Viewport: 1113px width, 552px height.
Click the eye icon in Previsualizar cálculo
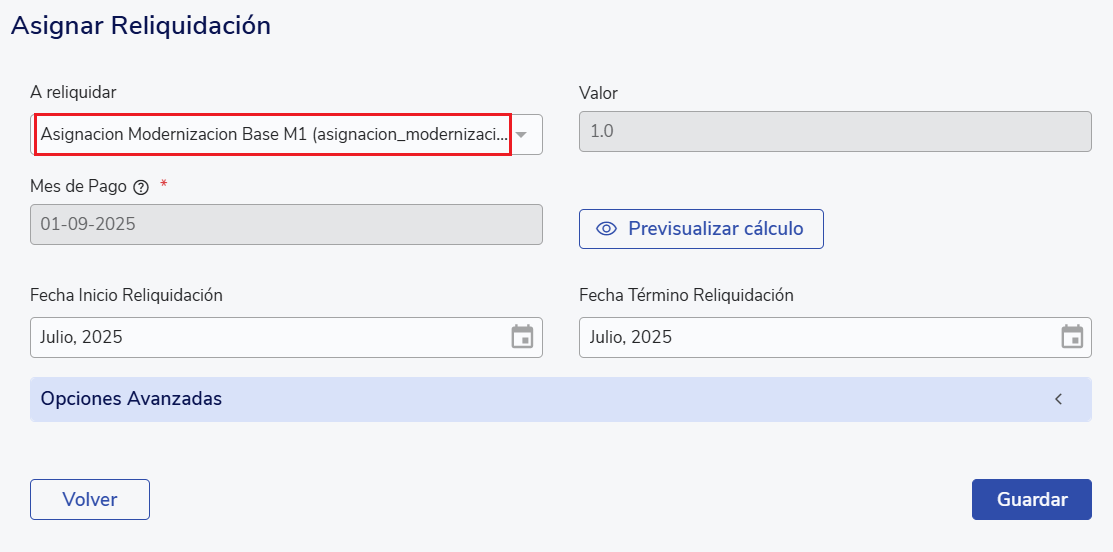pos(606,229)
